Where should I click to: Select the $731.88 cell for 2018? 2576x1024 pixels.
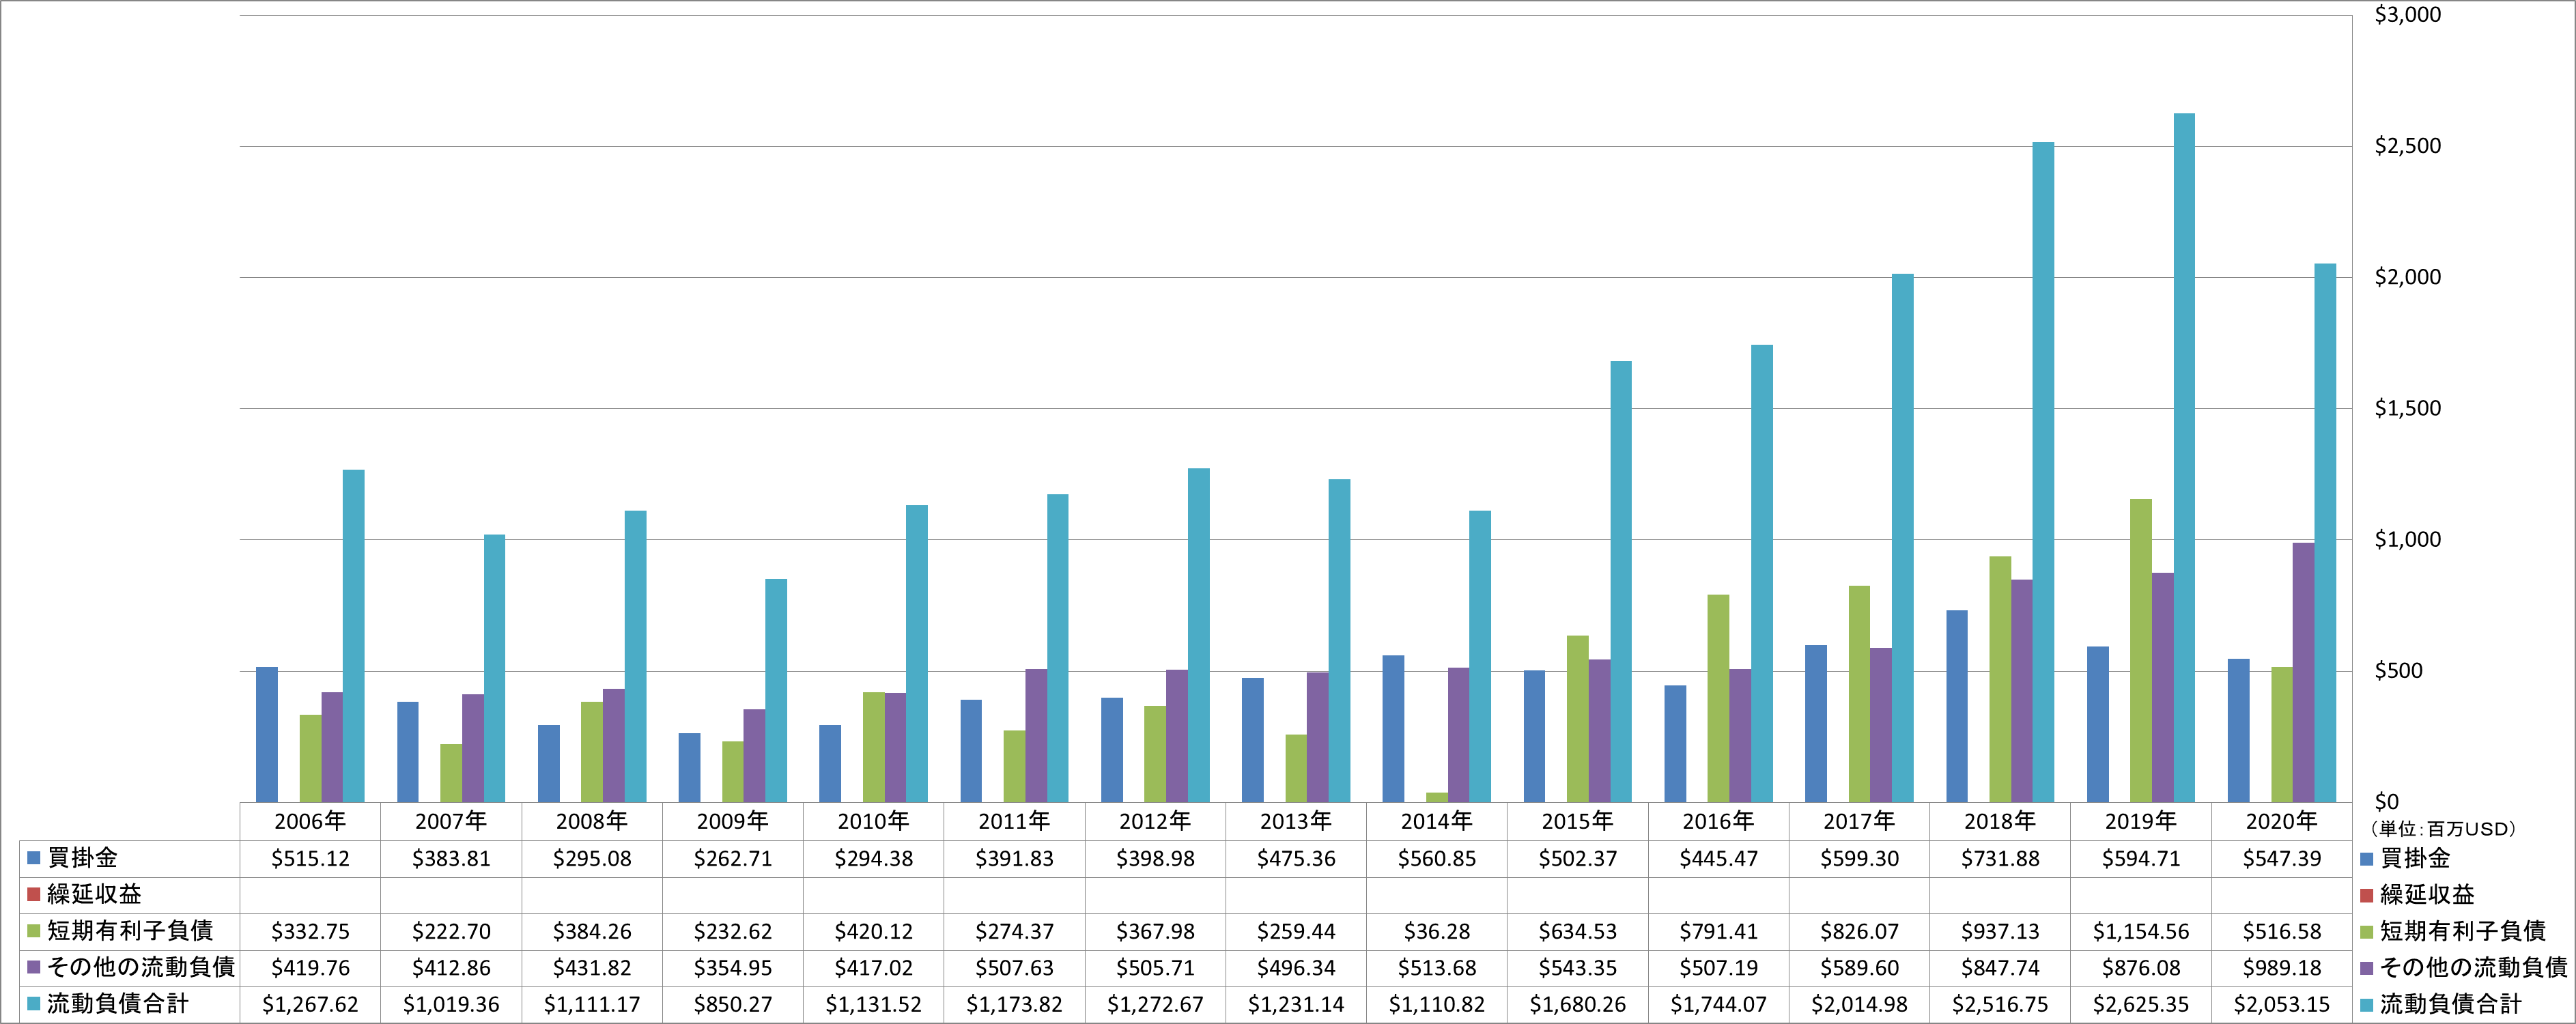2000,858
